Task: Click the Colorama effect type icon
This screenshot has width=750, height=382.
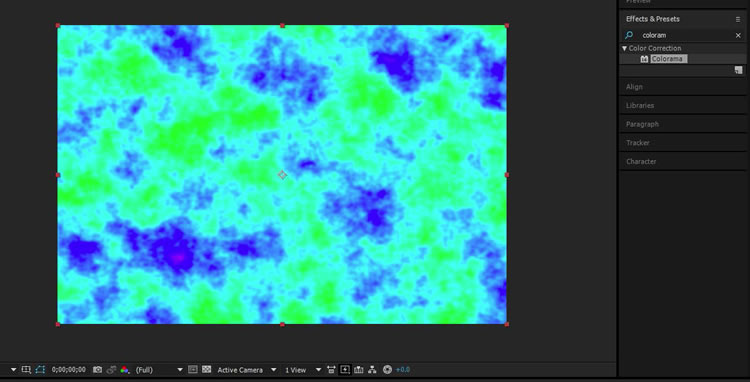Action: (644, 59)
